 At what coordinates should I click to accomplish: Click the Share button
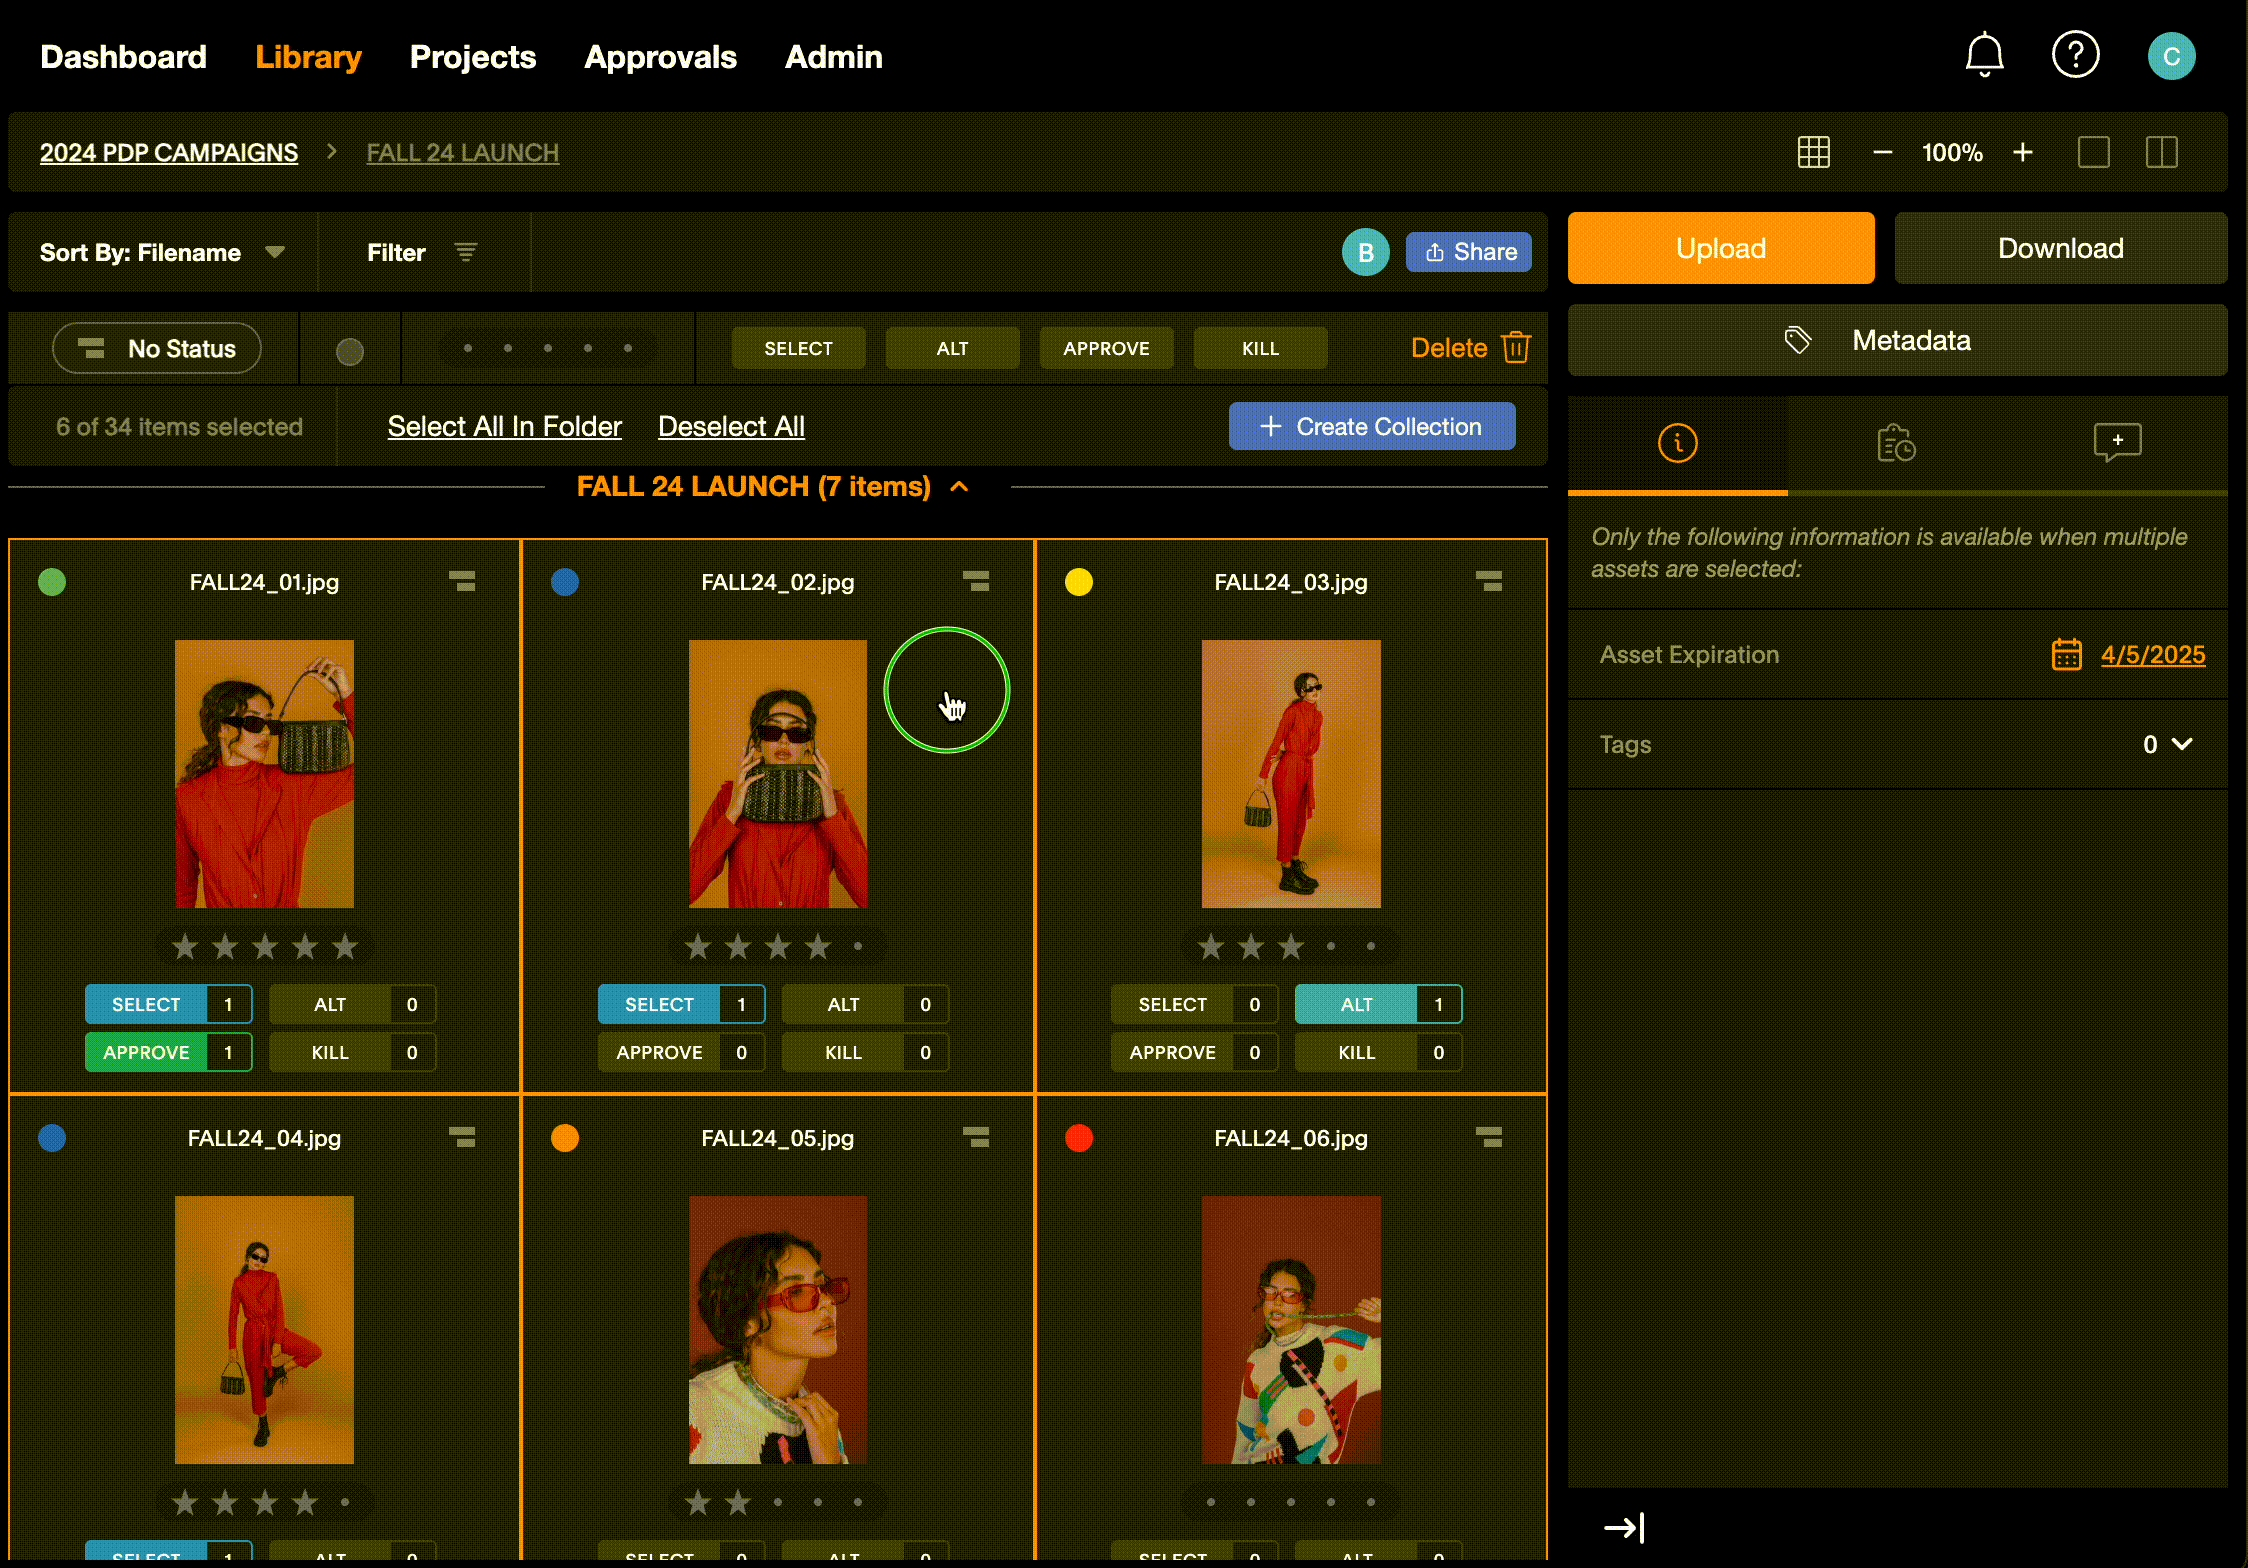point(1469,252)
